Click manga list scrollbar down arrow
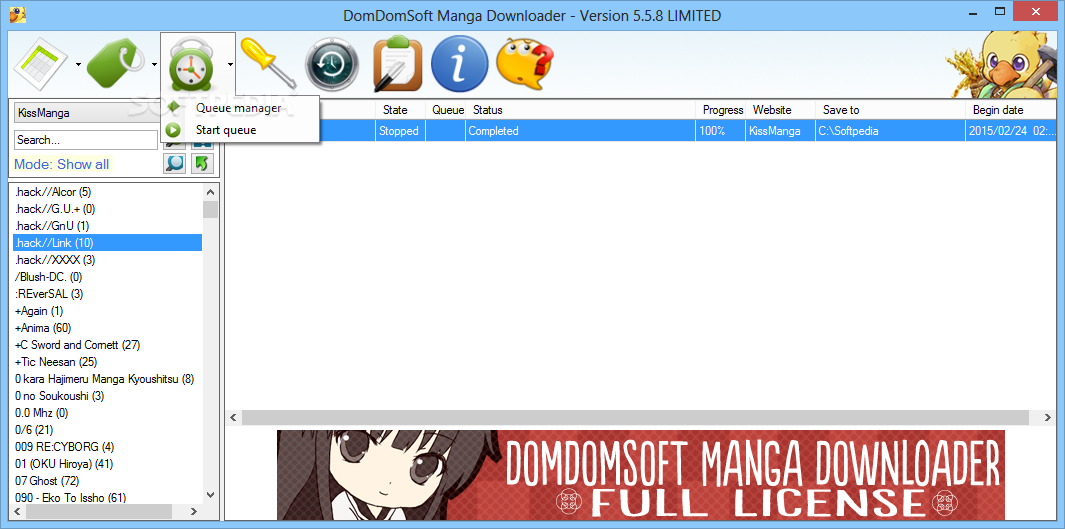The image size is (1065, 529). pos(210,495)
